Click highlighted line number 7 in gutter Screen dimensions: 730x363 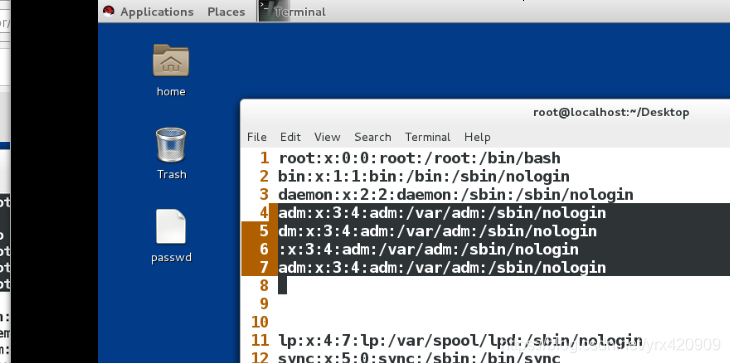(264, 268)
